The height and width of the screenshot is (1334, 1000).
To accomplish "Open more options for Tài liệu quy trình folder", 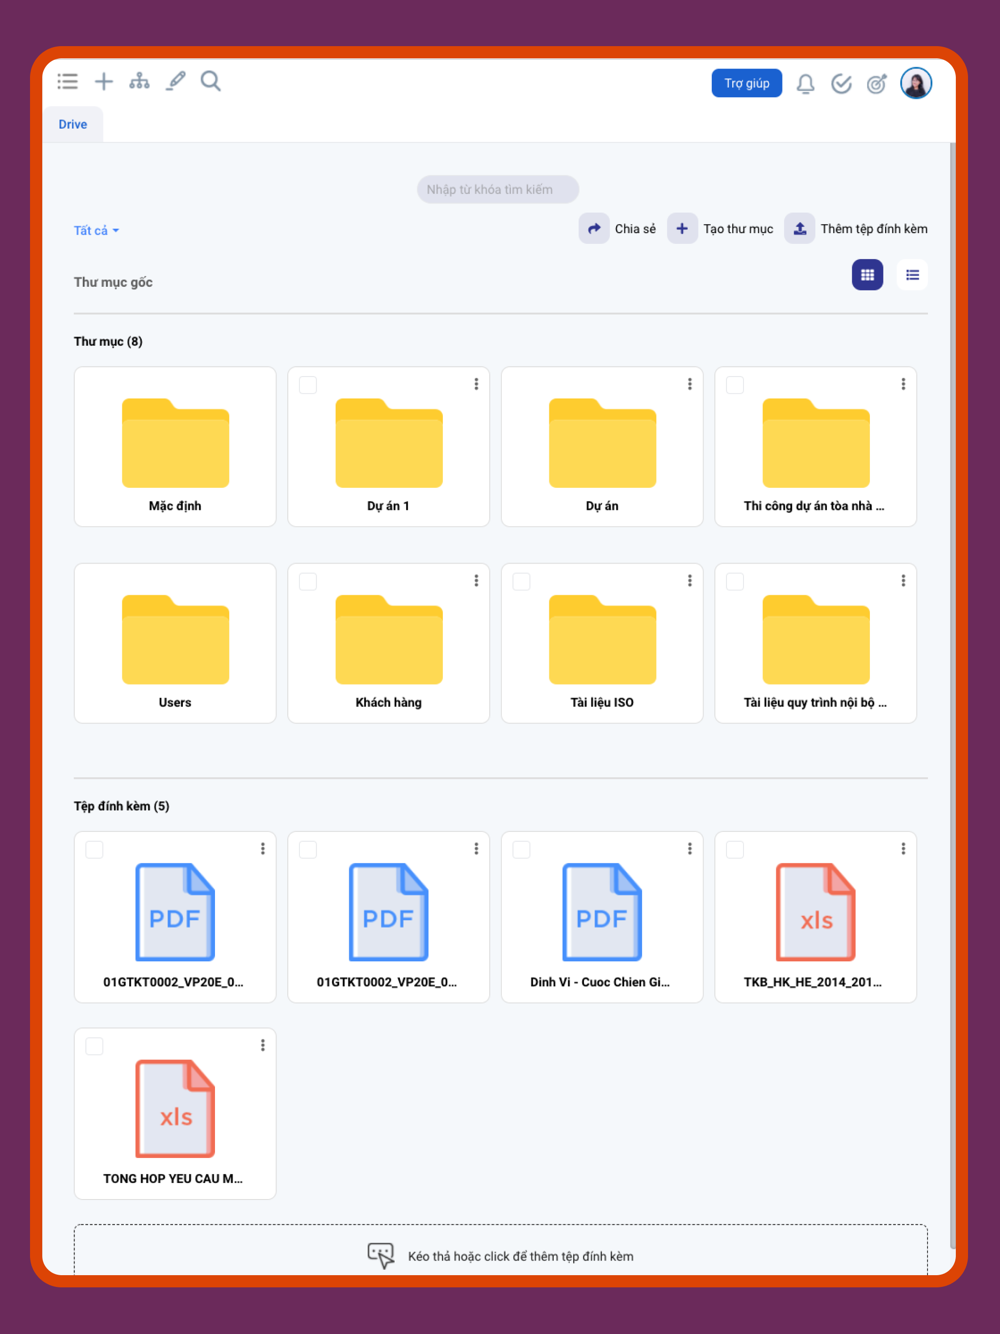I will coord(903,580).
